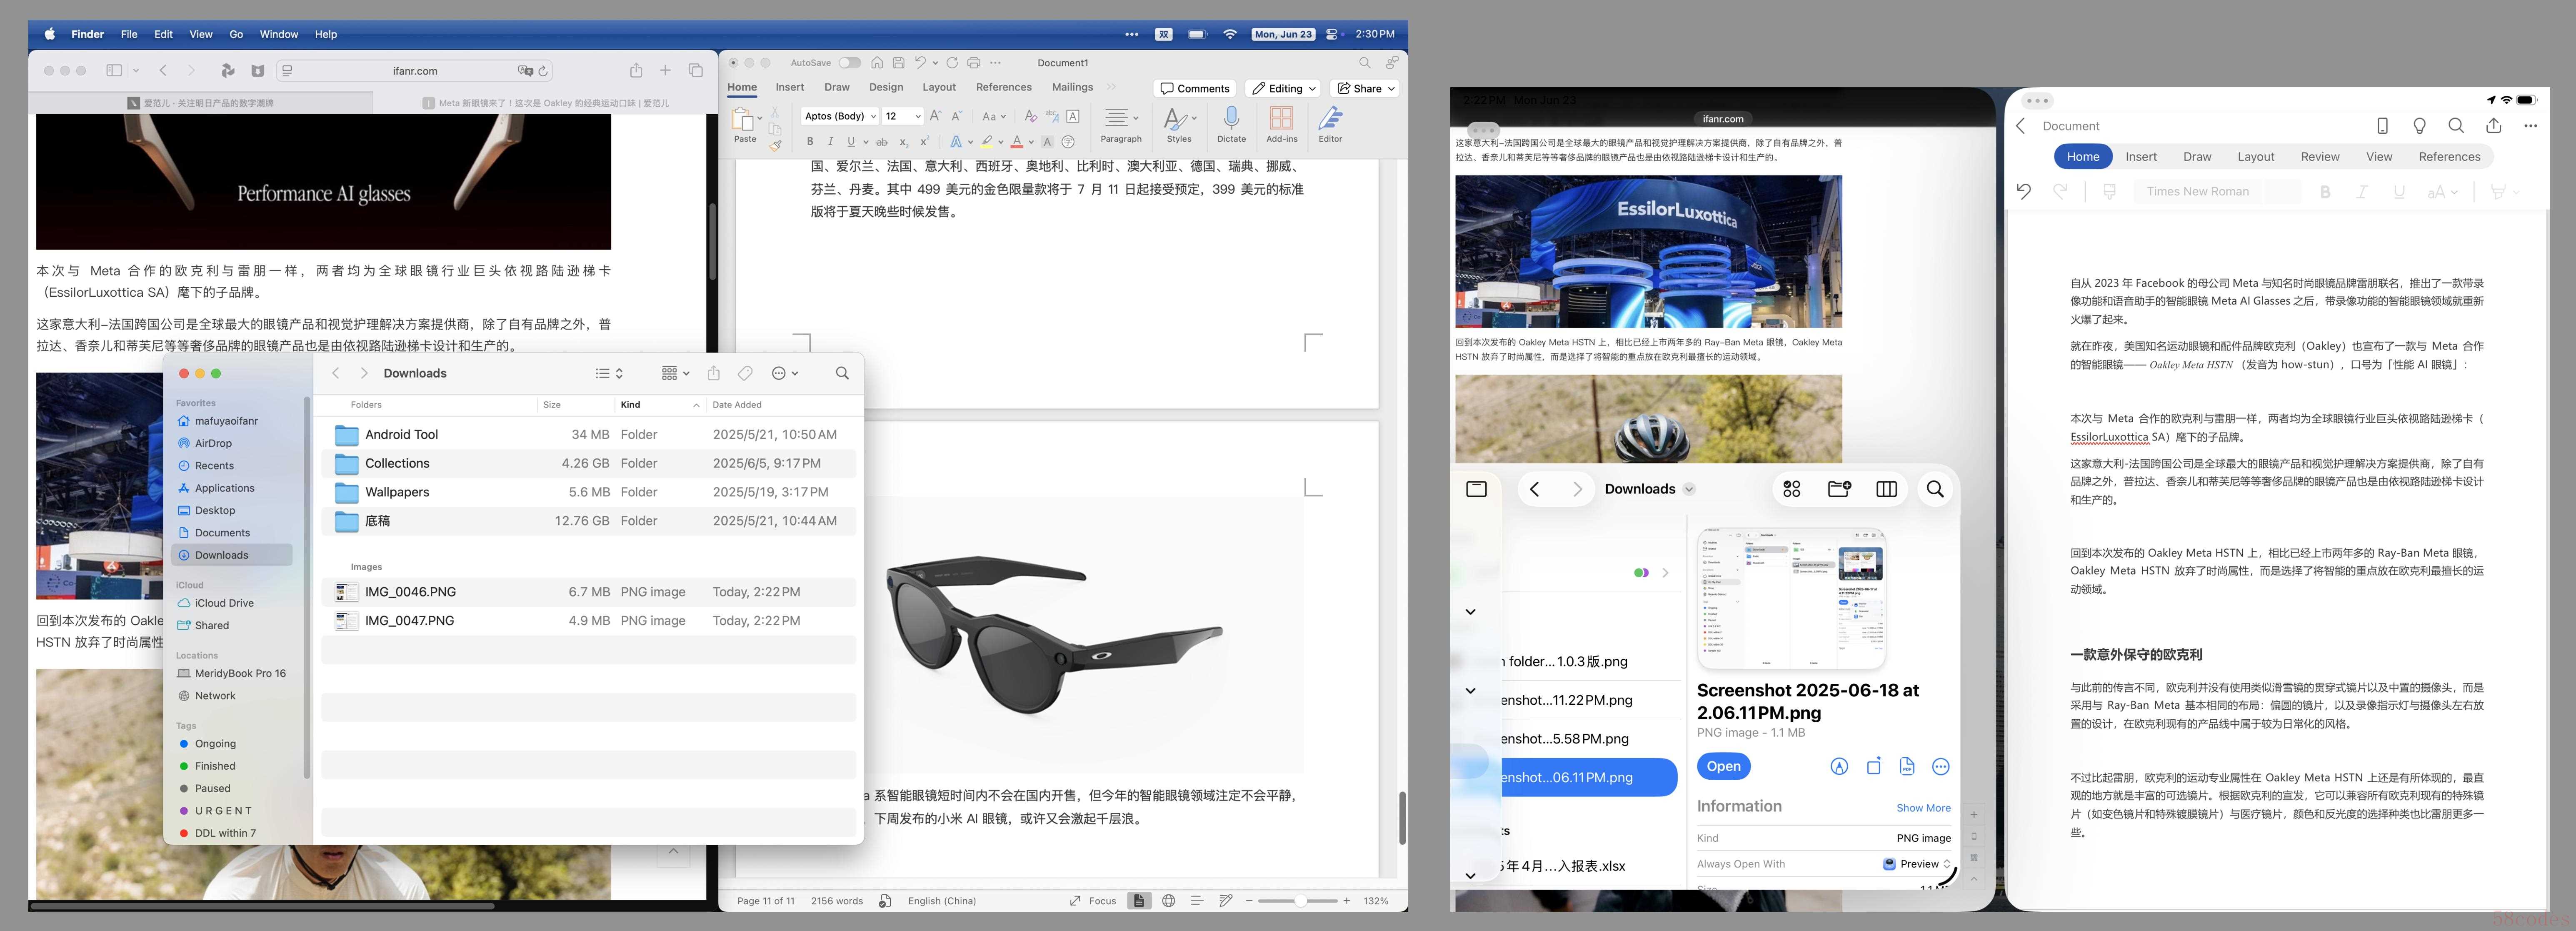Click the Markup icon in iPad Files preview
The width and height of the screenshot is (2576, 931).
coord(1839,767)
